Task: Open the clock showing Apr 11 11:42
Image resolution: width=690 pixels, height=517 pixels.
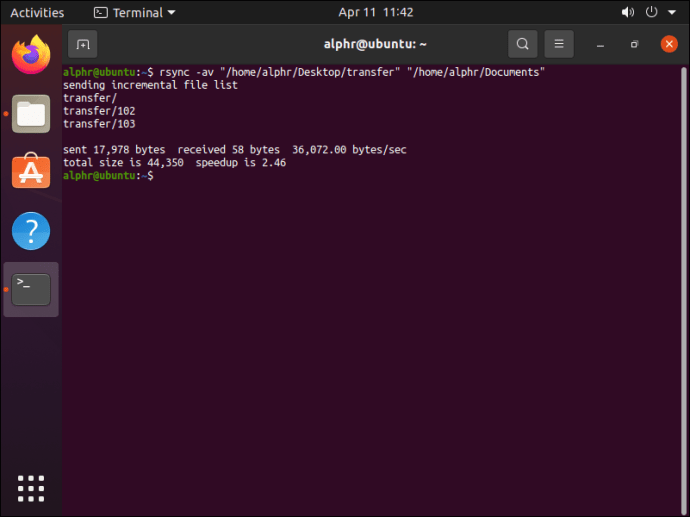Action: click(x=376, y=12)
